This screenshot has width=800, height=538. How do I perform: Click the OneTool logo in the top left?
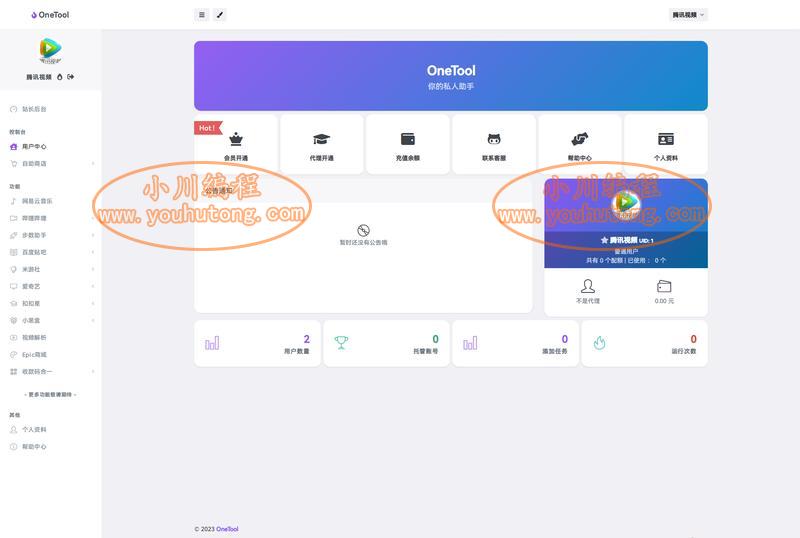(x=50, y=15)
